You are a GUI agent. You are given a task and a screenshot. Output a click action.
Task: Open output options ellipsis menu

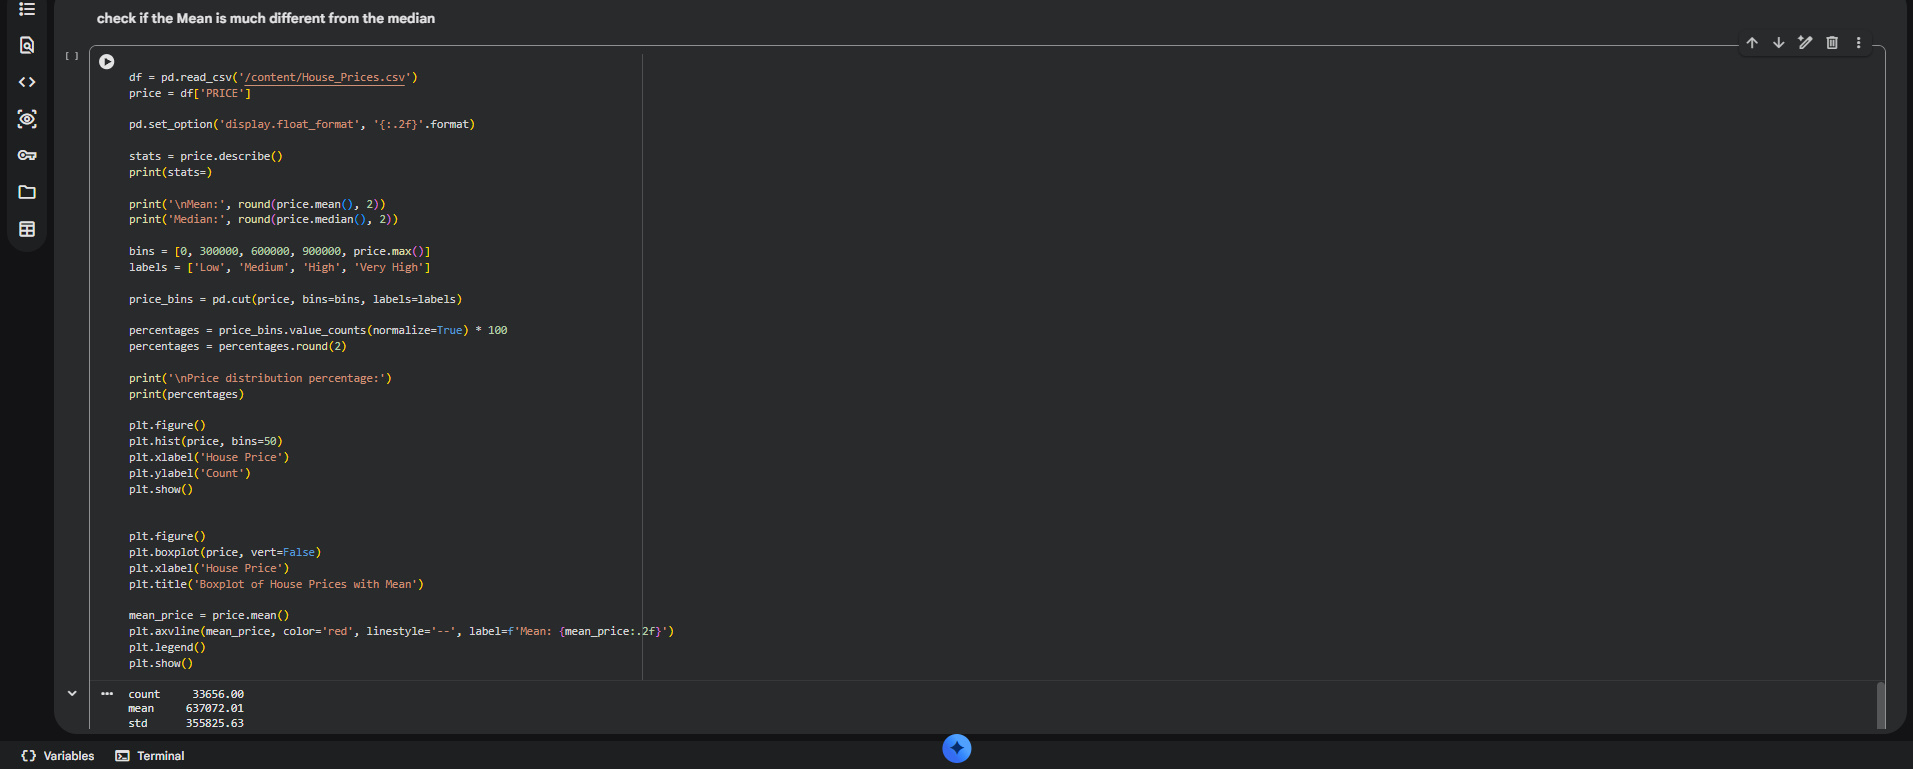coord(107,693)
